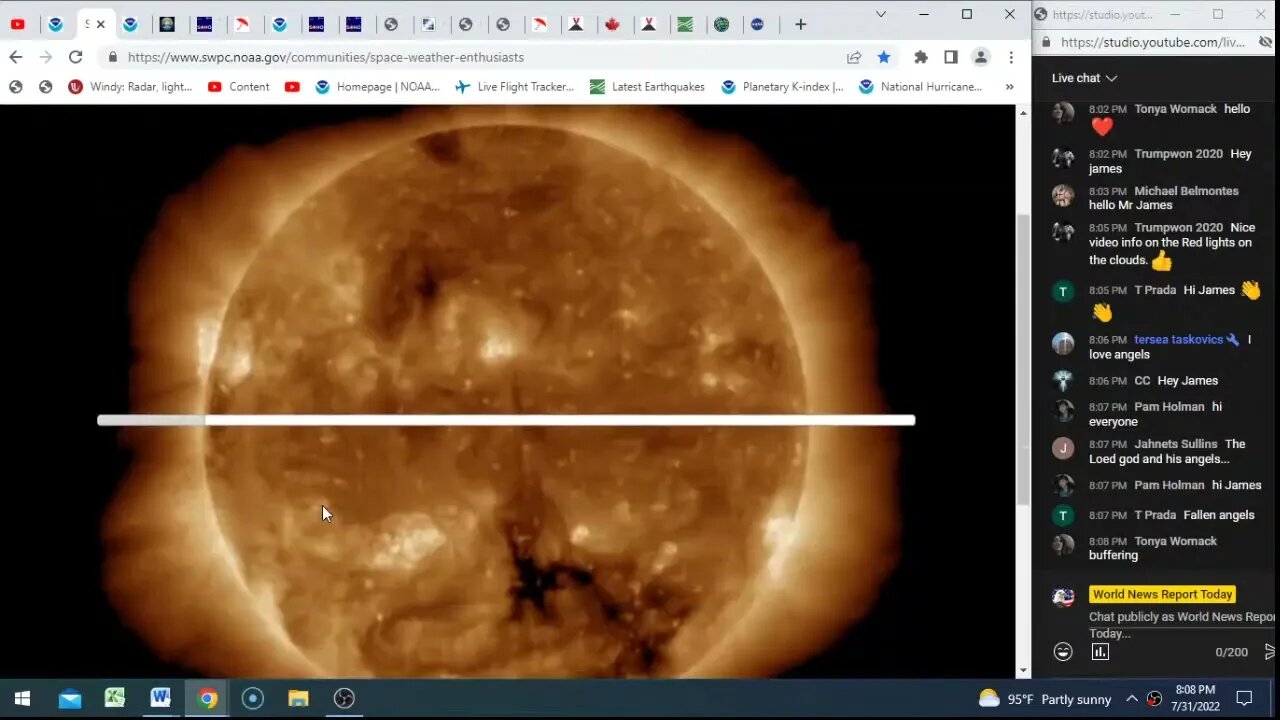Image resolution: width=1280 pixels, height=720 pixels.
Task: Click the 0/200 character counter
Action: tap(1231, 652)
